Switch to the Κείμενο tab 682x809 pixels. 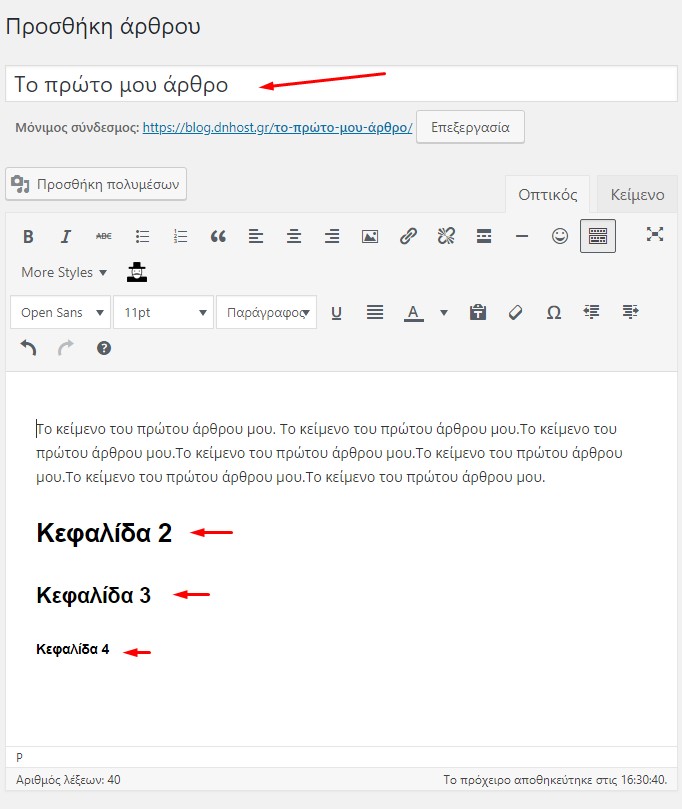pyautogui.click(x=637, y=195)
